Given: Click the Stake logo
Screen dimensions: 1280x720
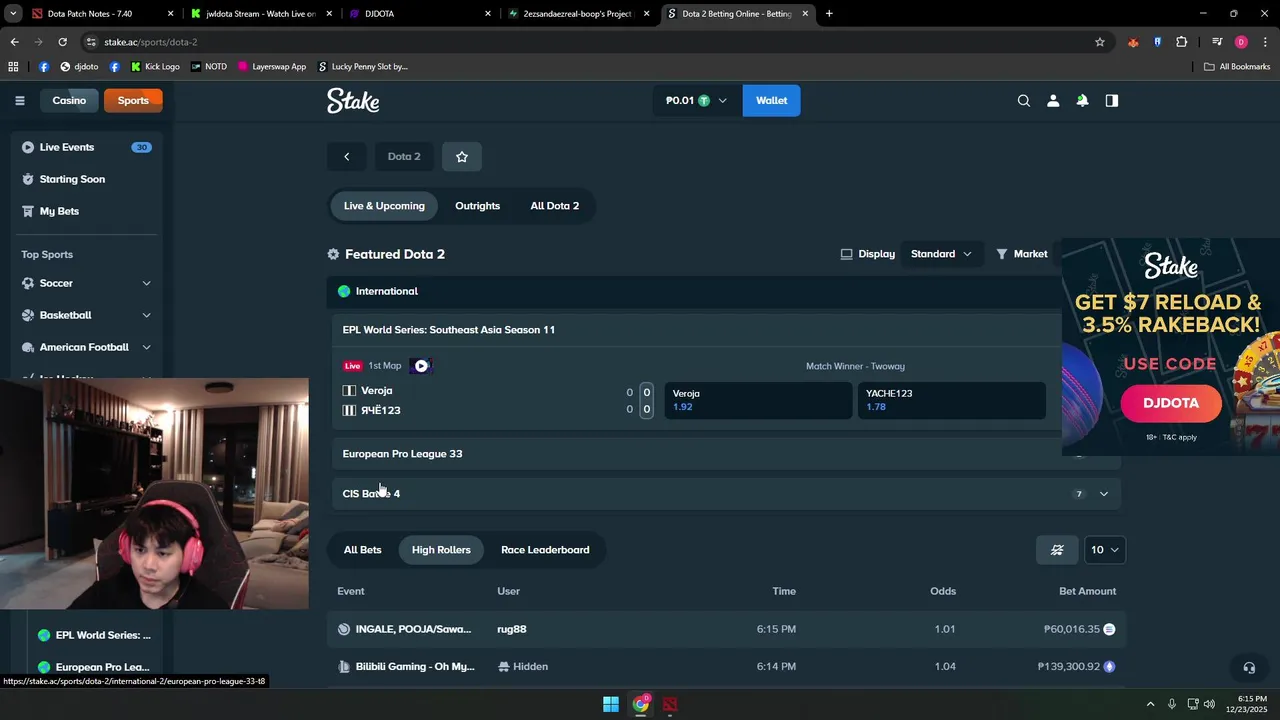Looking at the screenshot, I should pyautogui.click(x=353, y=100).
